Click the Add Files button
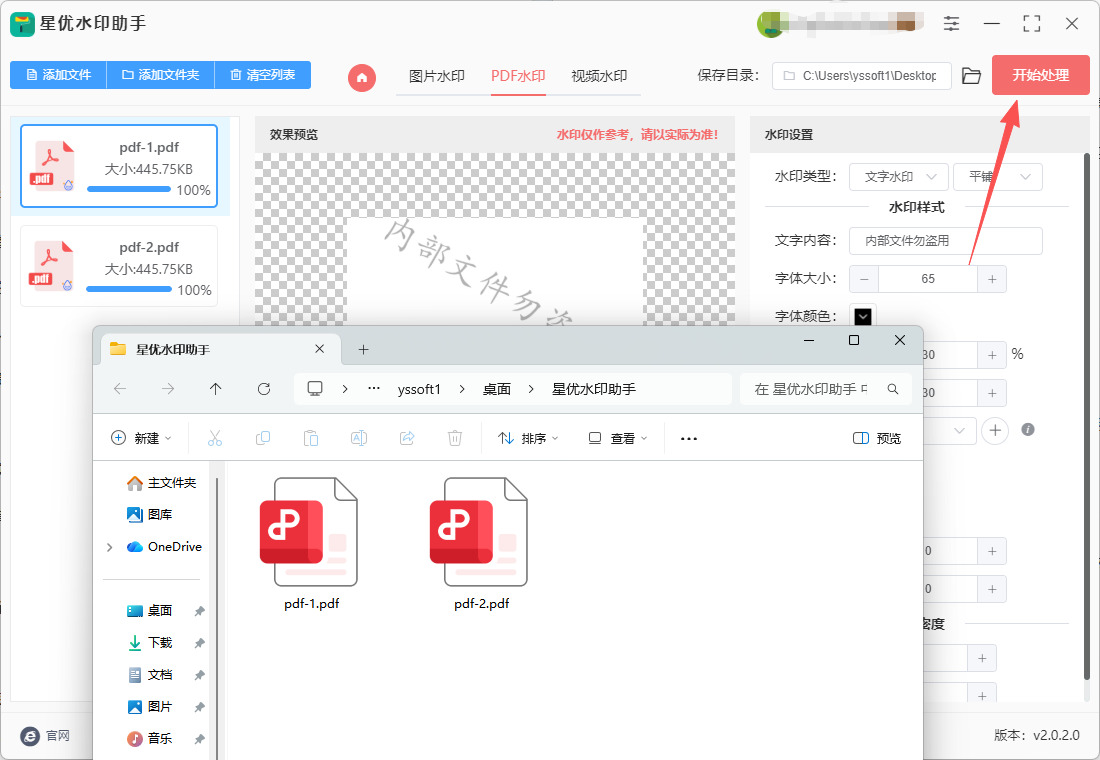Image resolution: width=1100 pixels, height=760 pixels. point(59,75)
